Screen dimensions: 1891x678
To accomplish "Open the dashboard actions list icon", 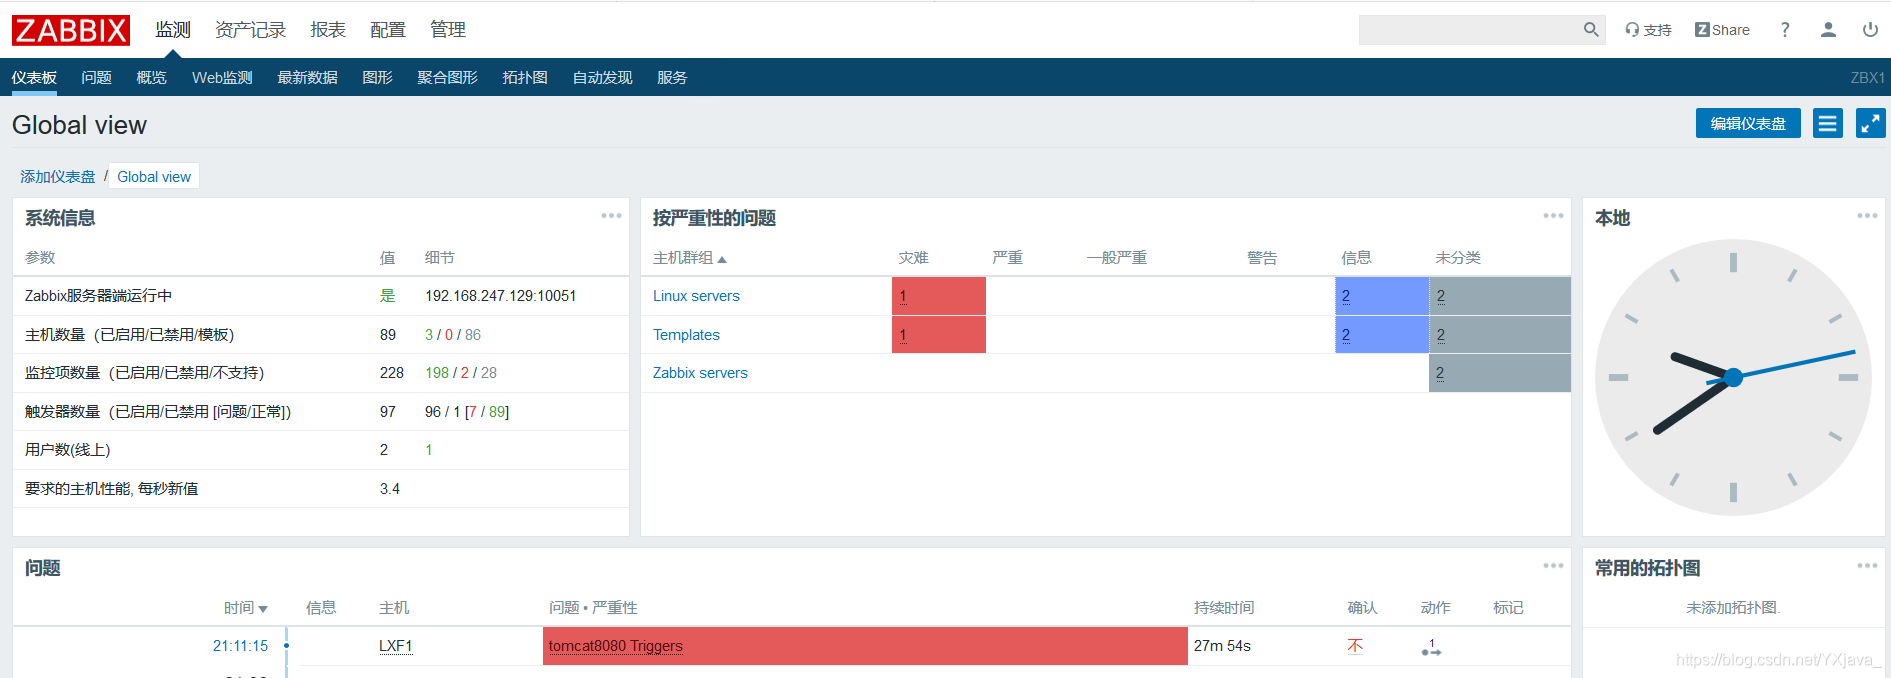I will (x=1828, y=123).
